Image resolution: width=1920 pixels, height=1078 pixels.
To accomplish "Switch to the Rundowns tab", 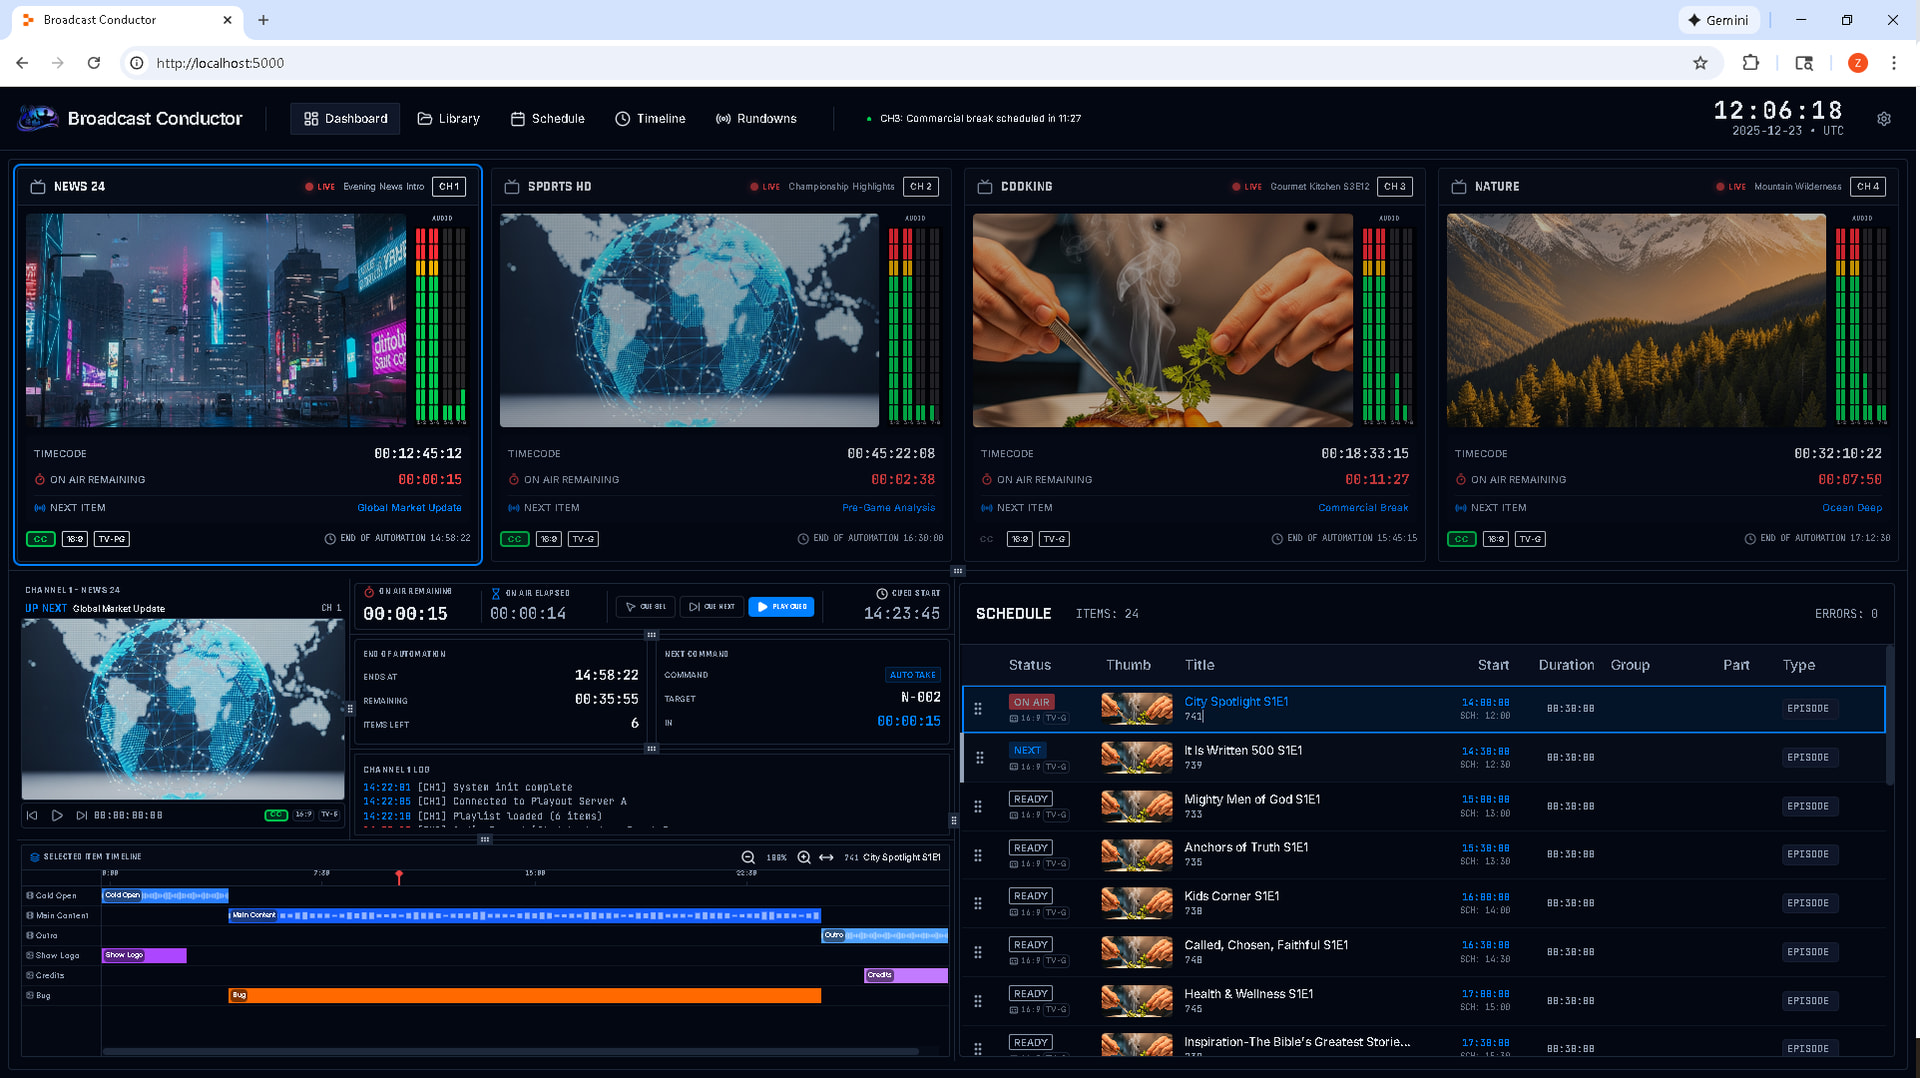I will click(756, 119).
